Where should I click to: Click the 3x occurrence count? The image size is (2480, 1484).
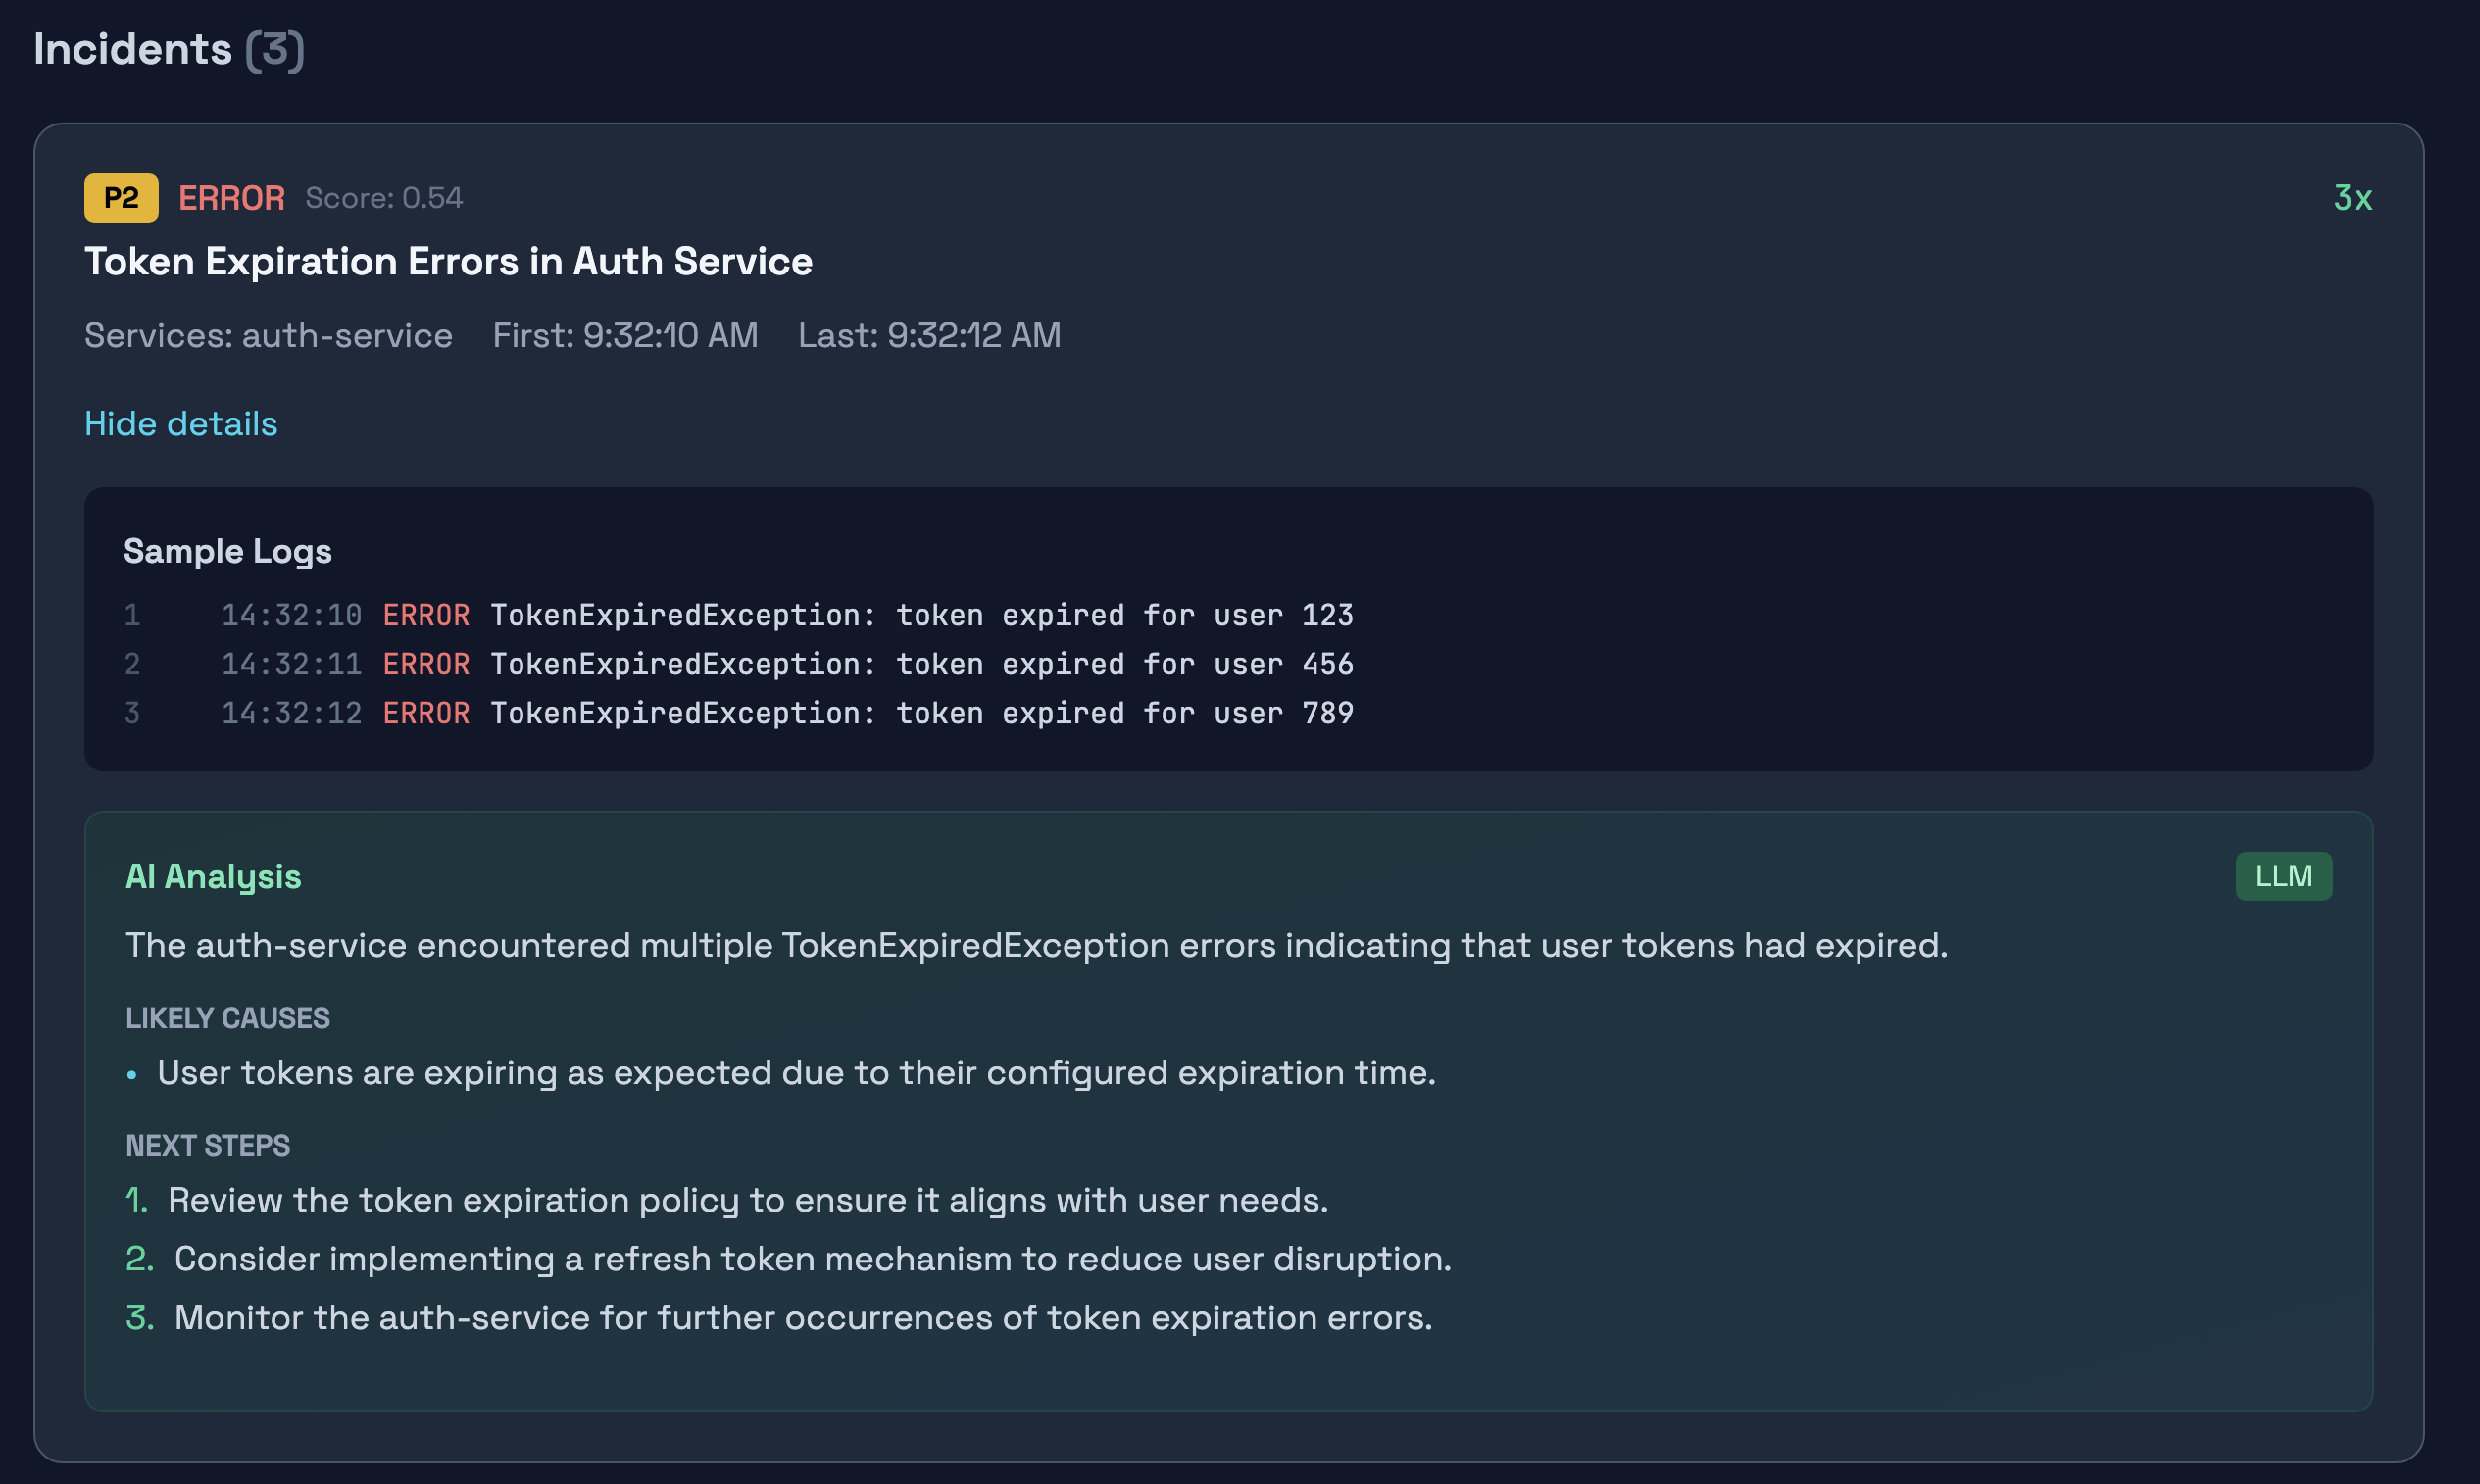tap(2352, 198)
